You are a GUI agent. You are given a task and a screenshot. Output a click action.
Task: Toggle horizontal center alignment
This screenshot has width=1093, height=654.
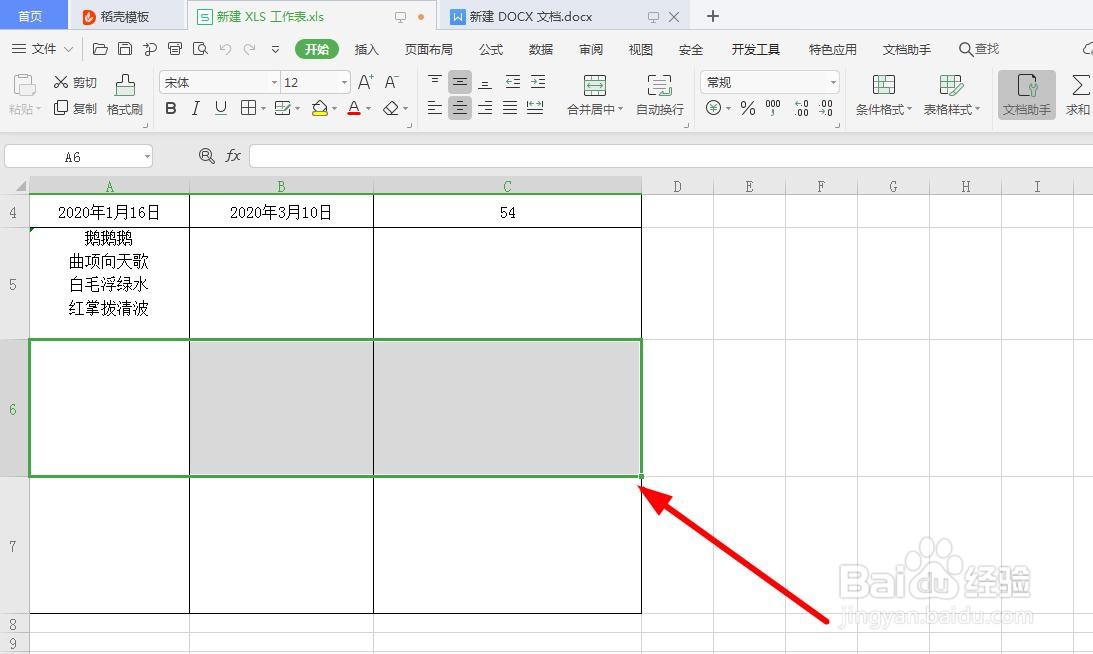click(x=460, y=108)
